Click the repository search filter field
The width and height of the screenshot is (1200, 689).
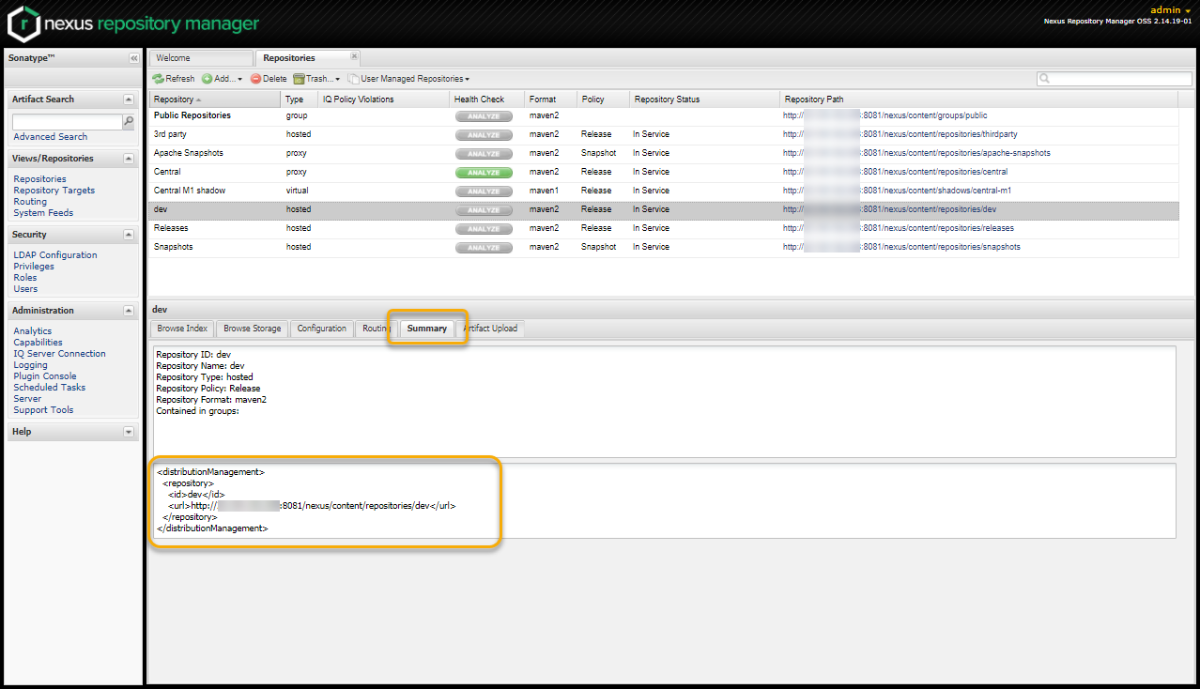click(1113, 78)
